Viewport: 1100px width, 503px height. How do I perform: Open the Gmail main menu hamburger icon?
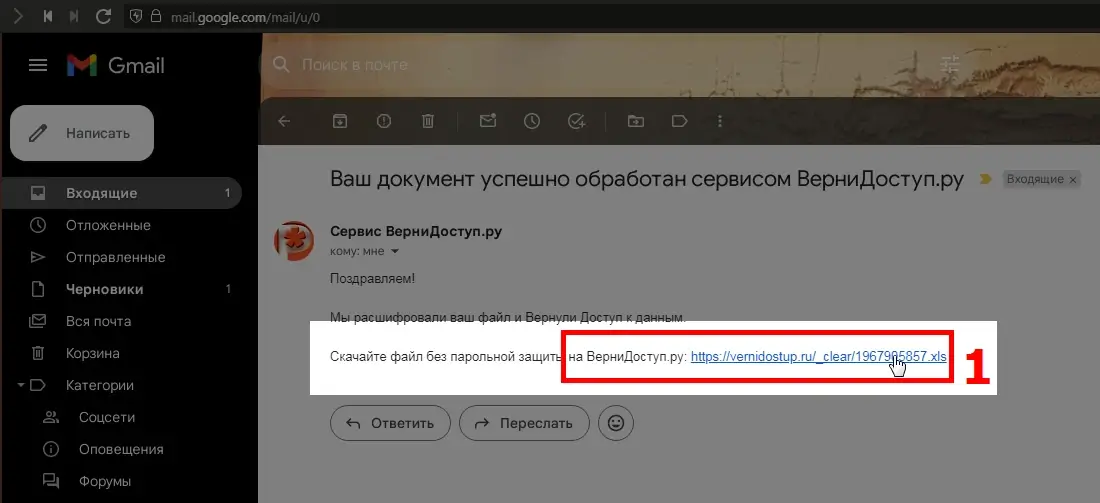[37, 65]
